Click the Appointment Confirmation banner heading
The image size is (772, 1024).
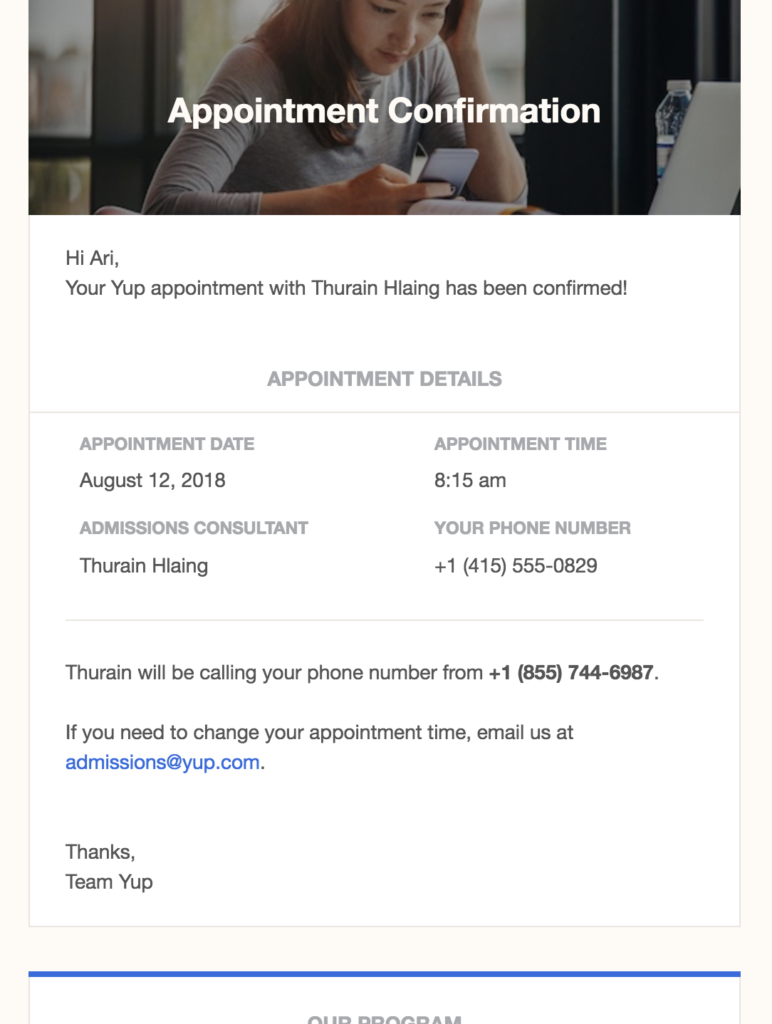[x=384, y=111]
